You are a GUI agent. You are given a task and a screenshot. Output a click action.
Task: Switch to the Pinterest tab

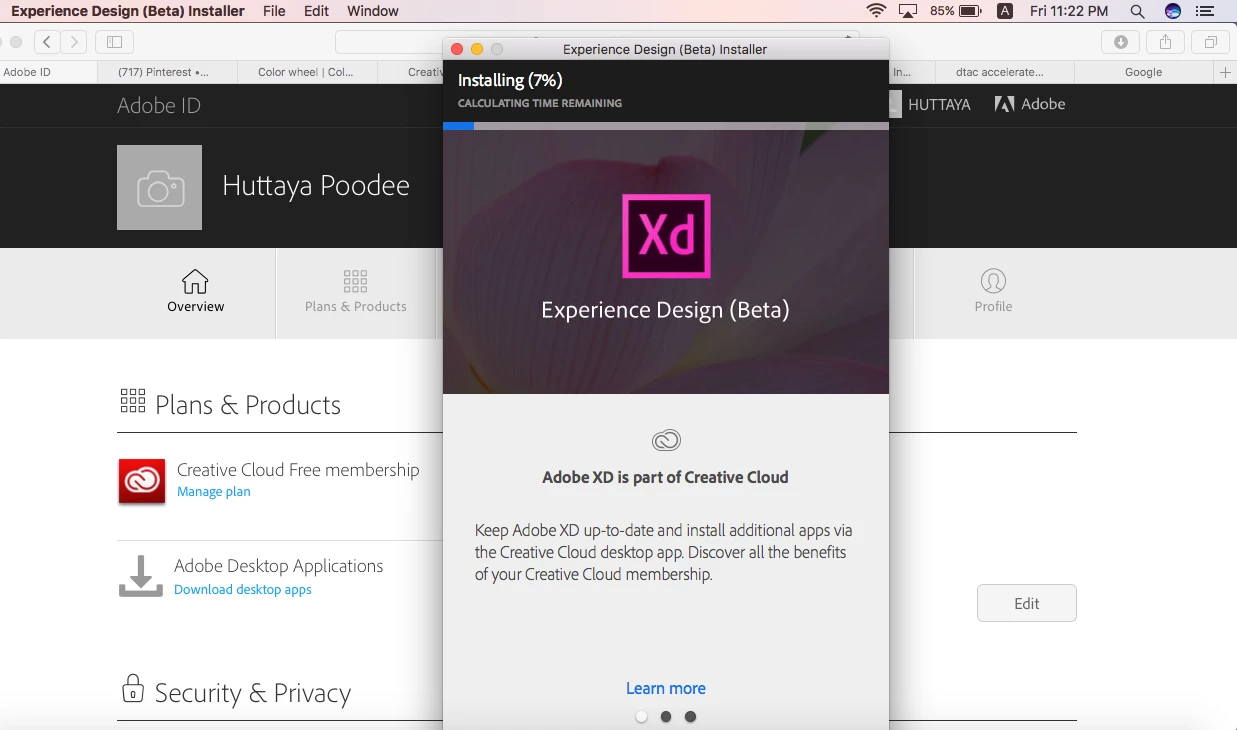(168, 72)
